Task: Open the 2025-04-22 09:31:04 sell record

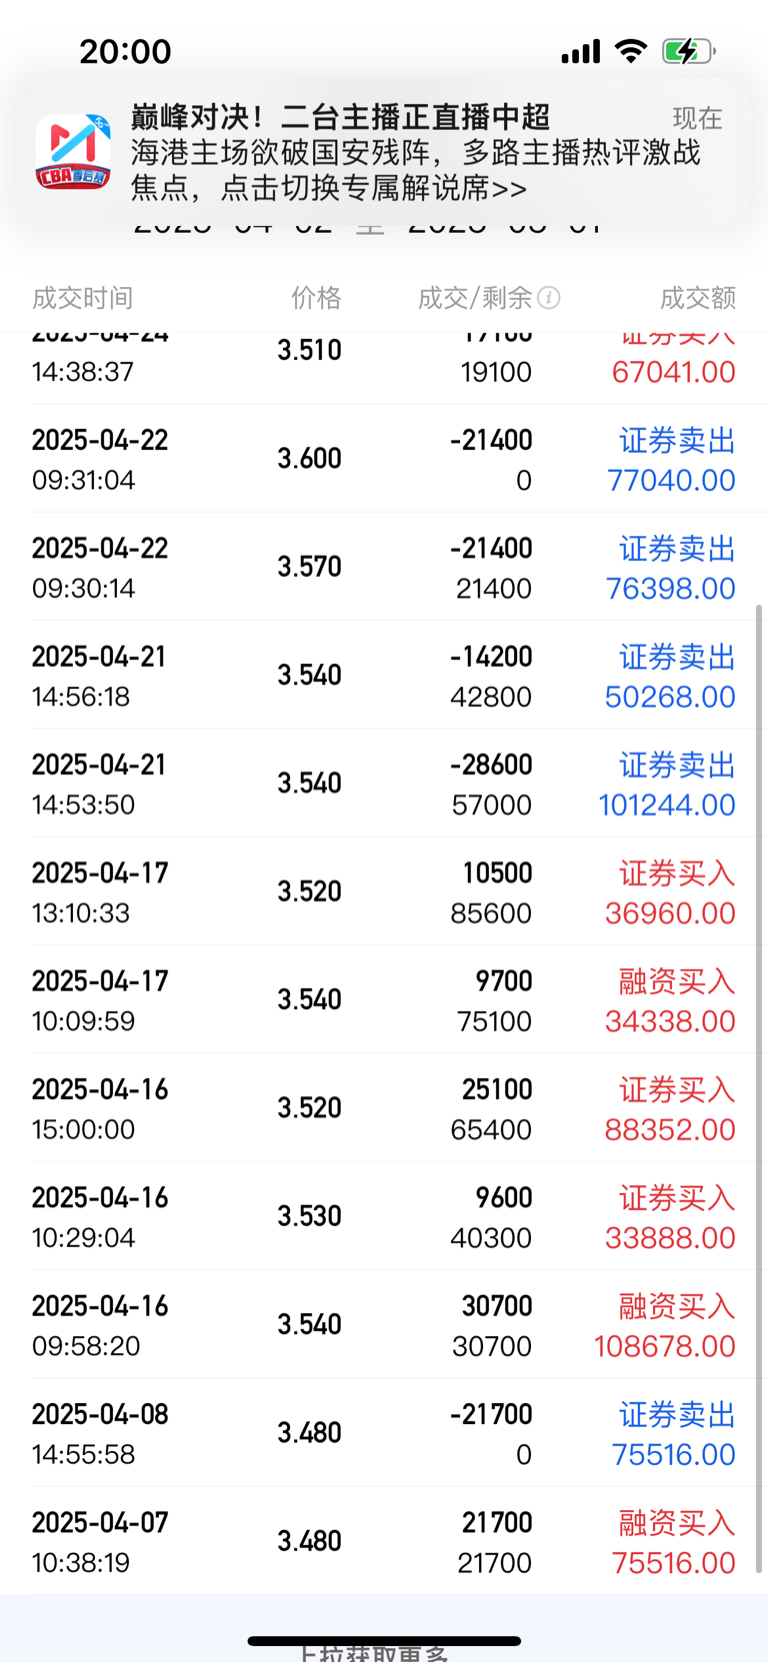Action: [383, 459]
